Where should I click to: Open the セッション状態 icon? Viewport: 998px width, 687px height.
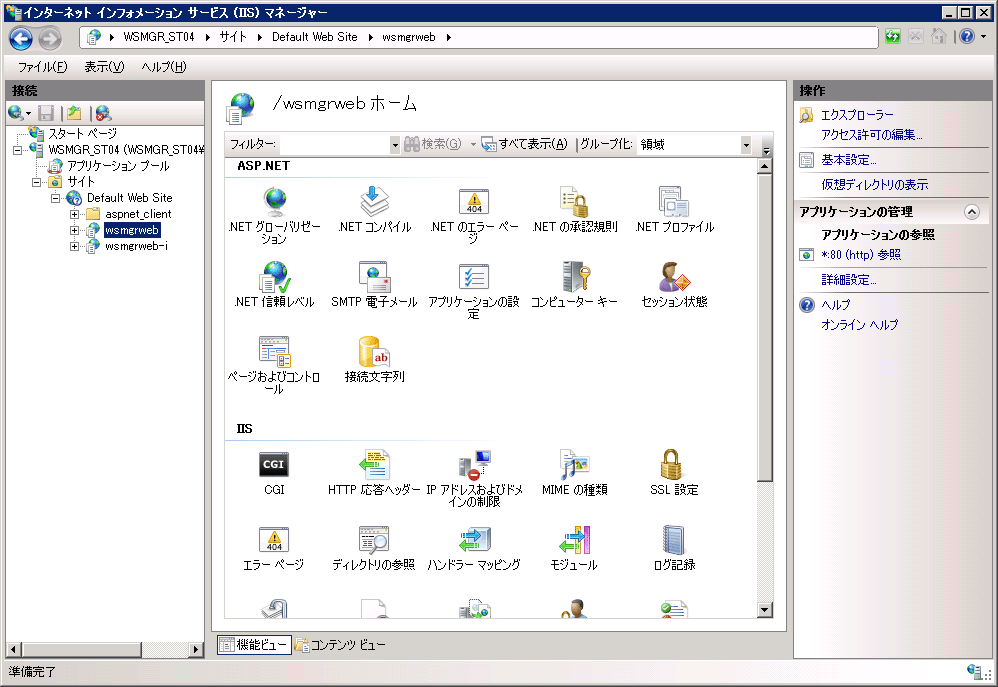point(673,277)
